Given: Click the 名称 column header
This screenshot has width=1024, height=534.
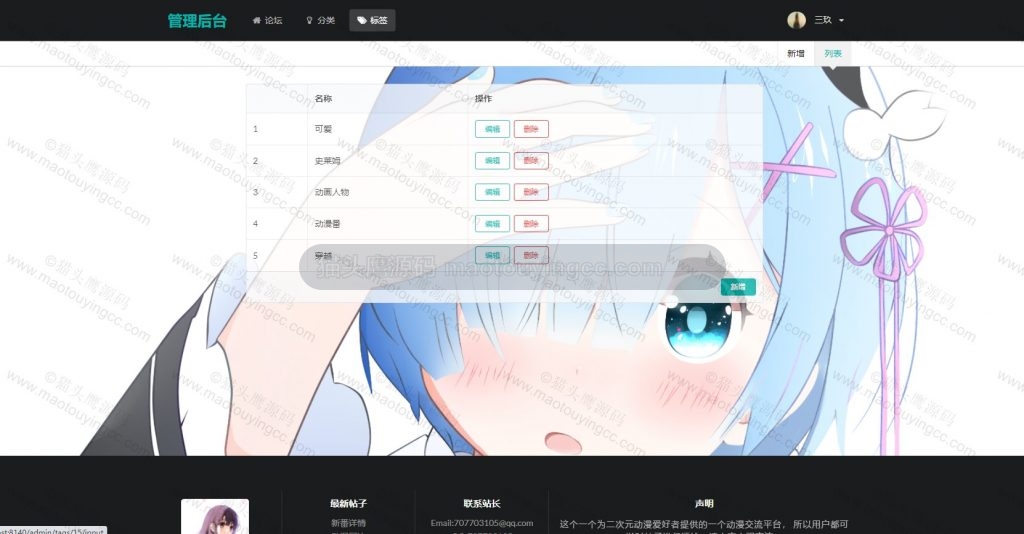Looking at the screenshot, I should pos(323,99).
